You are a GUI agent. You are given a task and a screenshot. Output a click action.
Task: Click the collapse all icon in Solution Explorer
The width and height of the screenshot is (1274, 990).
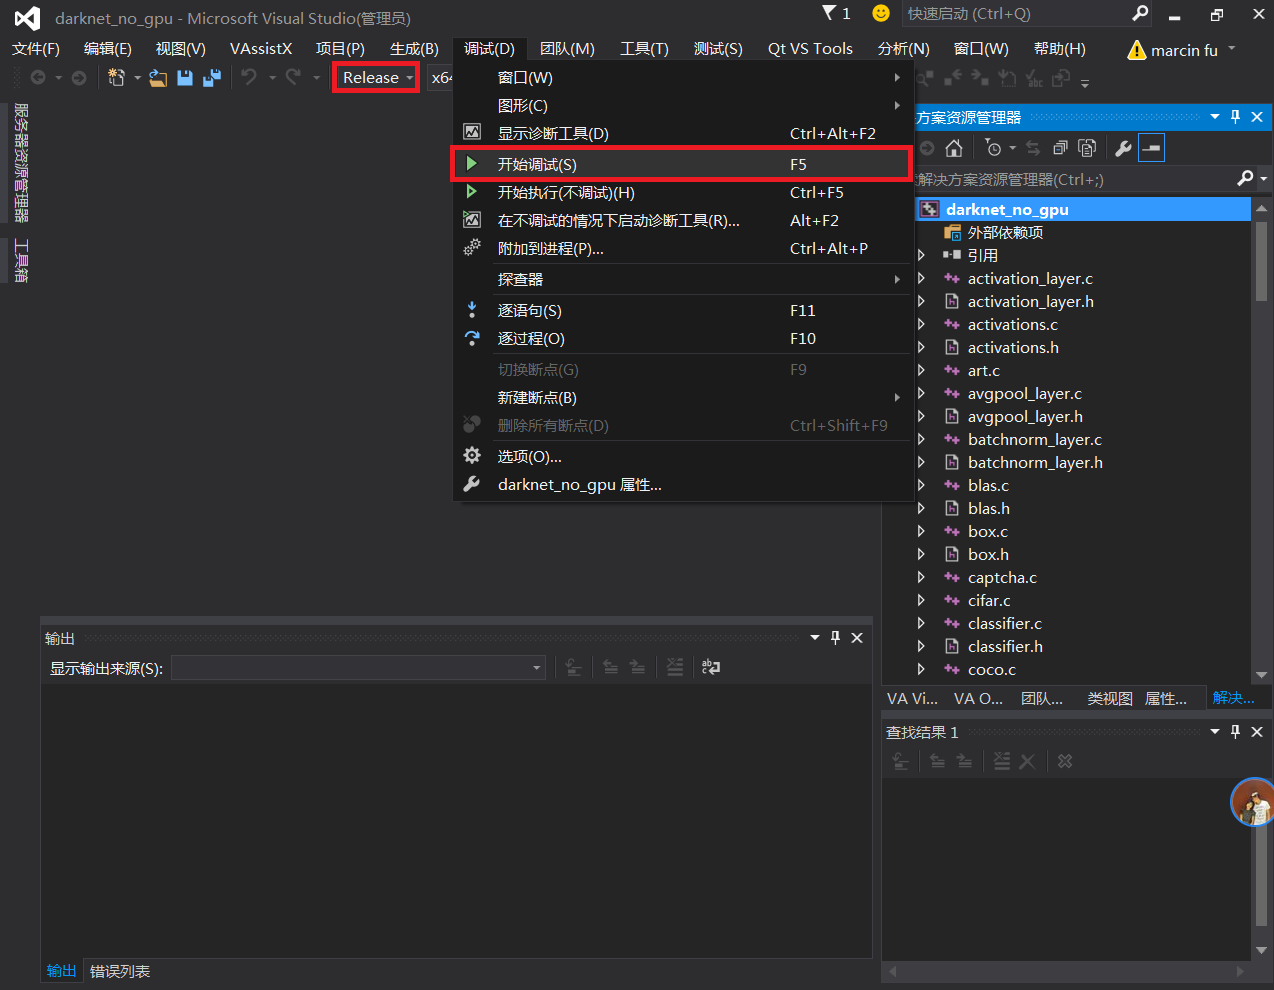click(1060, 148)
